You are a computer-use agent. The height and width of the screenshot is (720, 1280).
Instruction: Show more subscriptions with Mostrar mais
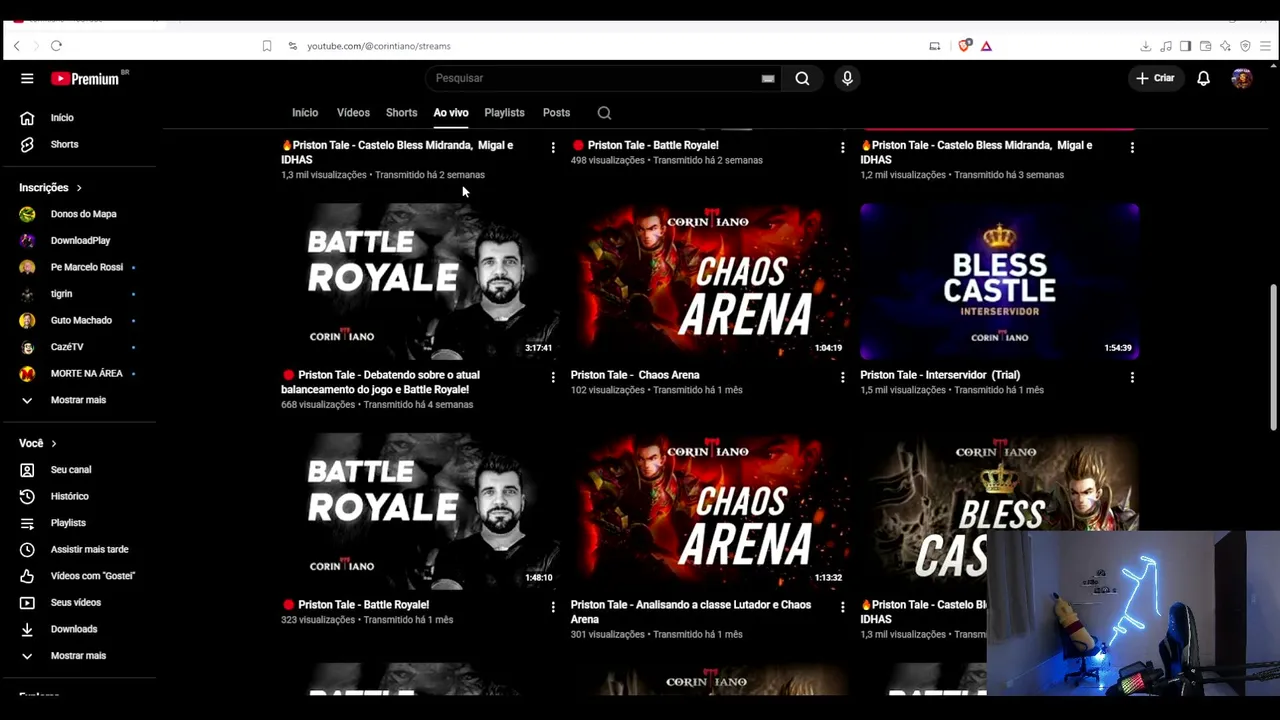coord(78,400)
